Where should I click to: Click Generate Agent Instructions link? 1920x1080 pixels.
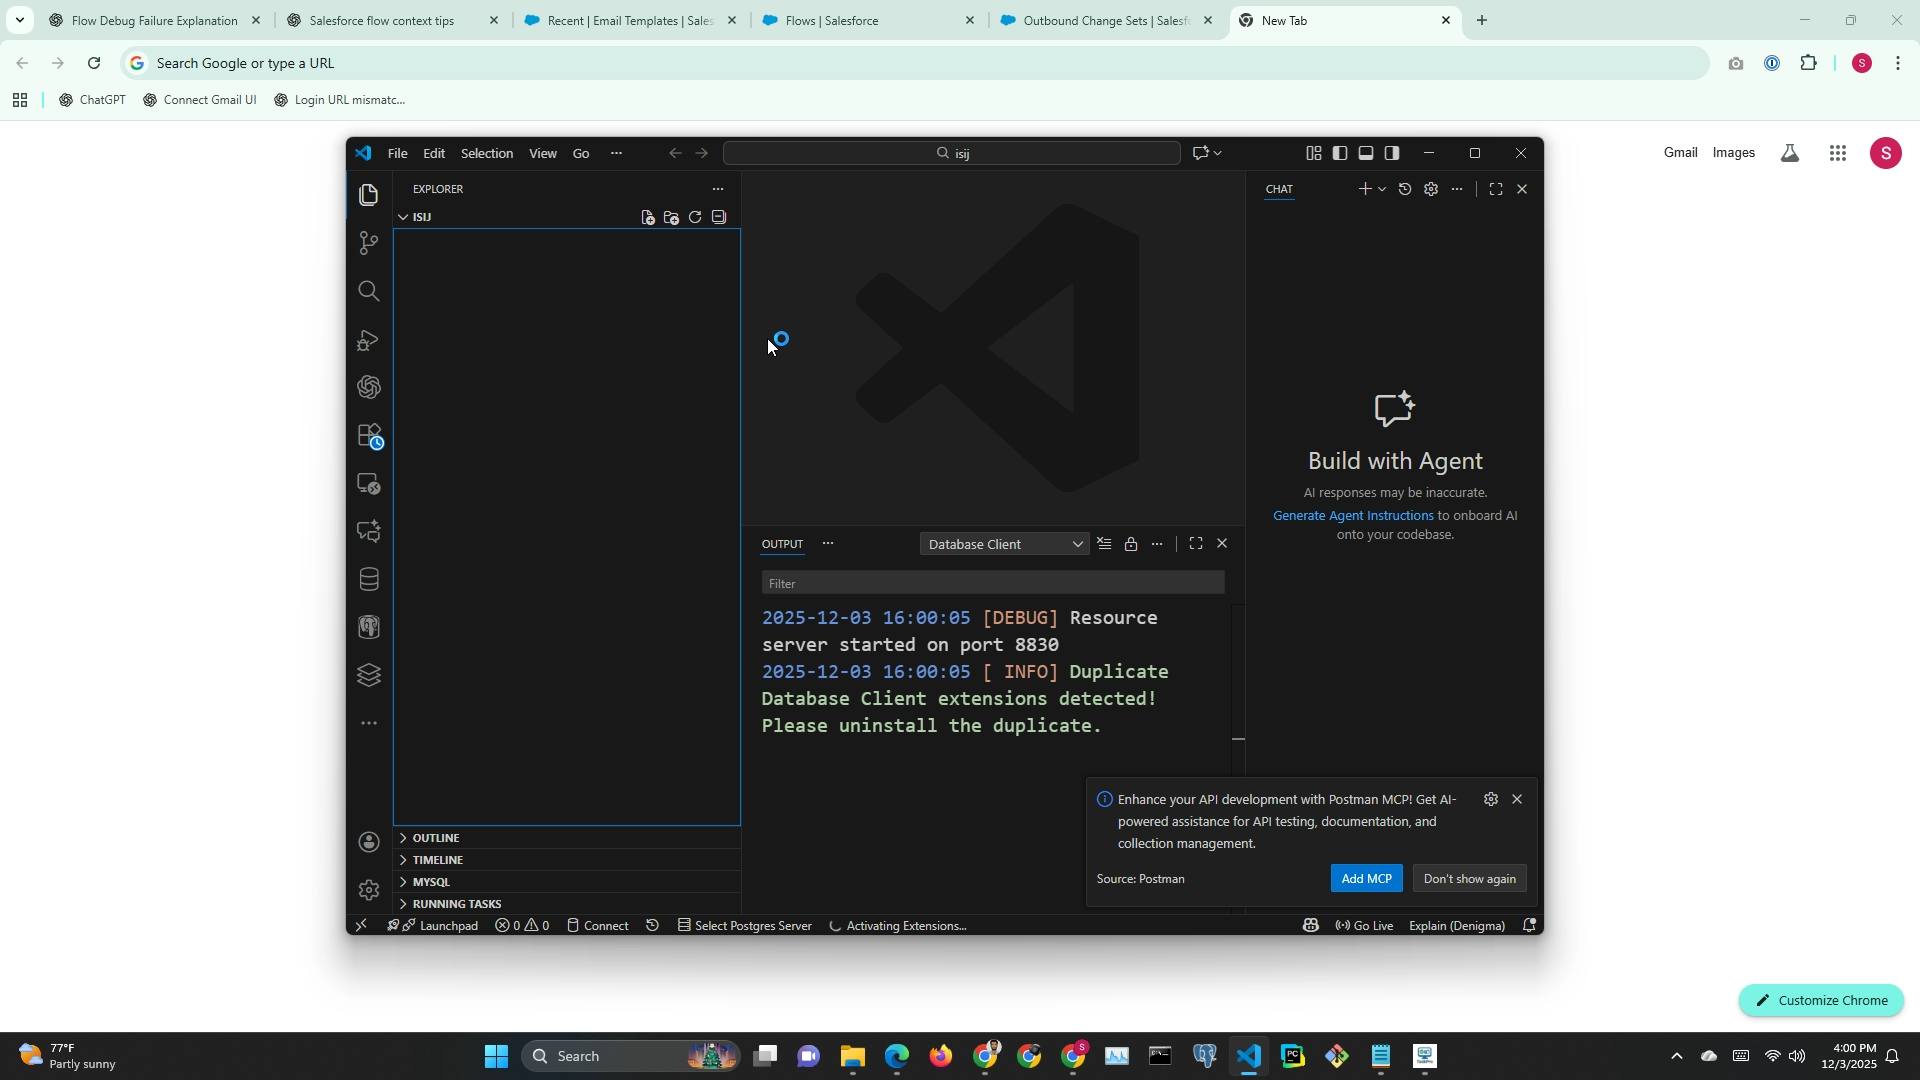point(1353,516)
